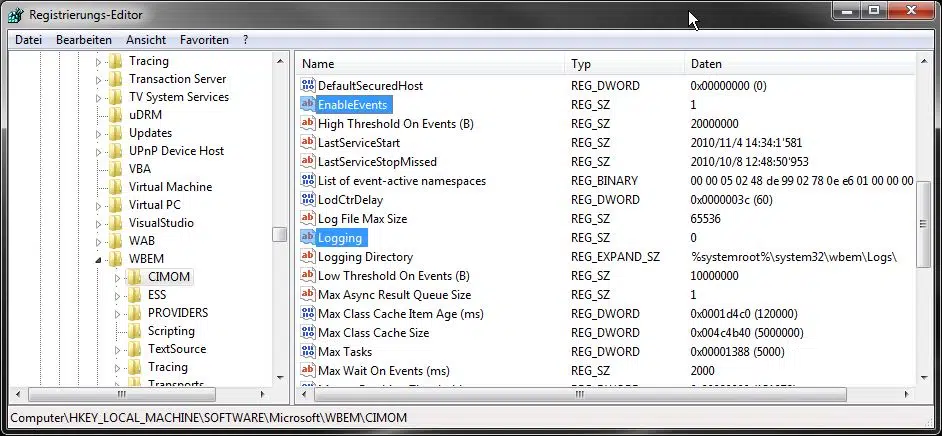Expand the PROVIDERS subkey

[x=117, y=313]
